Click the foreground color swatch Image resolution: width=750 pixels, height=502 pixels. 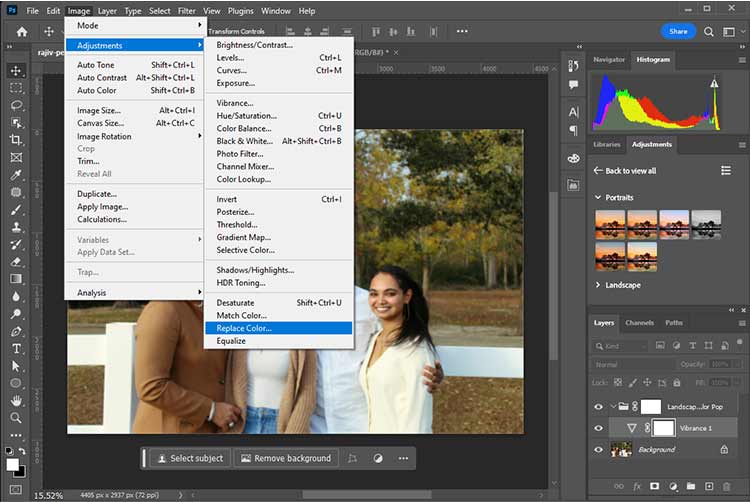pyautogui.click(x=12, y=464)
